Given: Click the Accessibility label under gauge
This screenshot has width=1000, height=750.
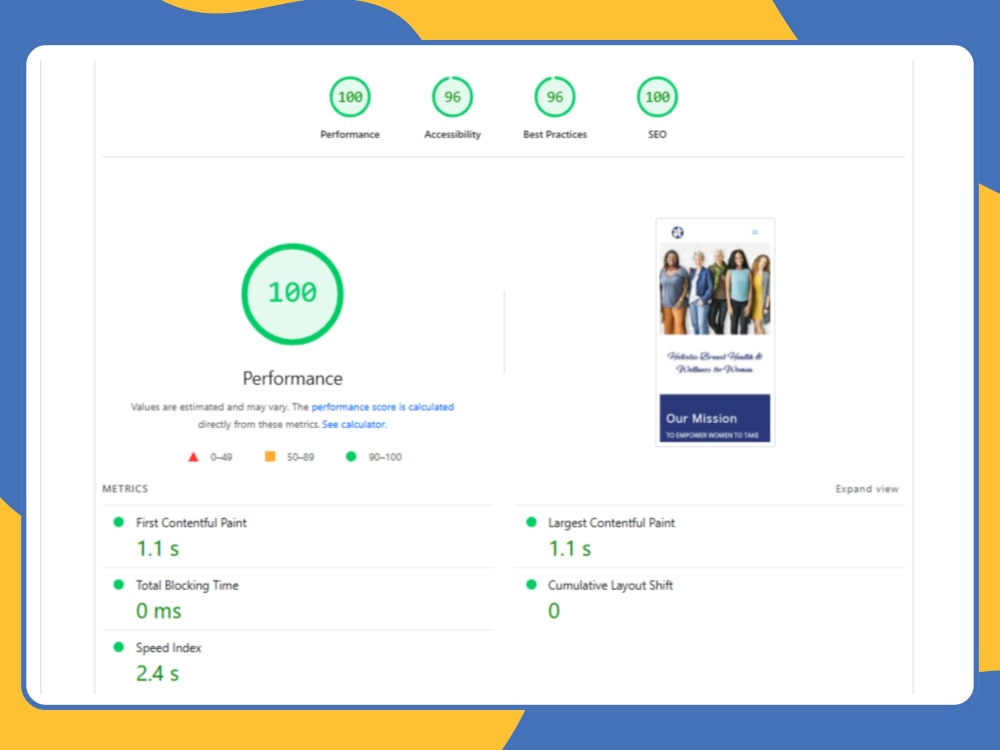Looking at the screenshot, I should pos(452,135).
